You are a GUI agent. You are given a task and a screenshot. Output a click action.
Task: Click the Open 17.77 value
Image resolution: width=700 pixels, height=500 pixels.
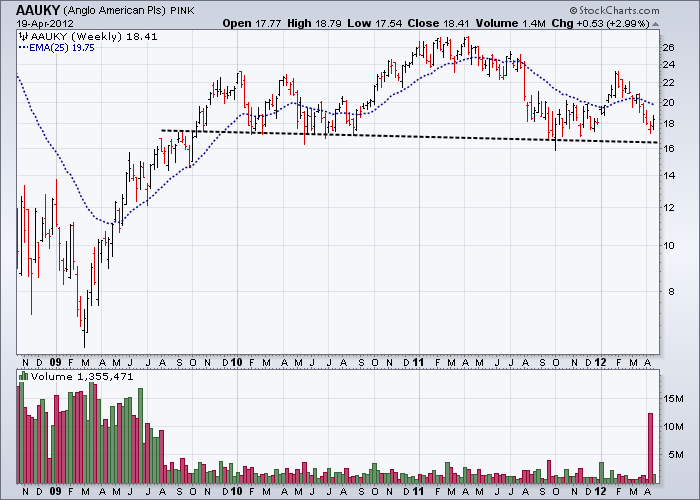click(x=251, y=23)
